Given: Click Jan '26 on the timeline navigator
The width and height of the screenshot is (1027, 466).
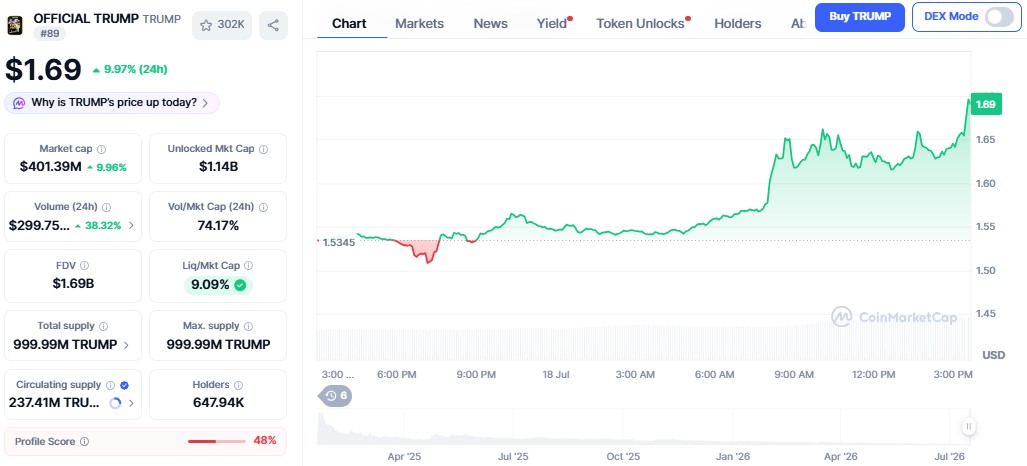Looking at the screenshot, I should (x=733, y=456).
